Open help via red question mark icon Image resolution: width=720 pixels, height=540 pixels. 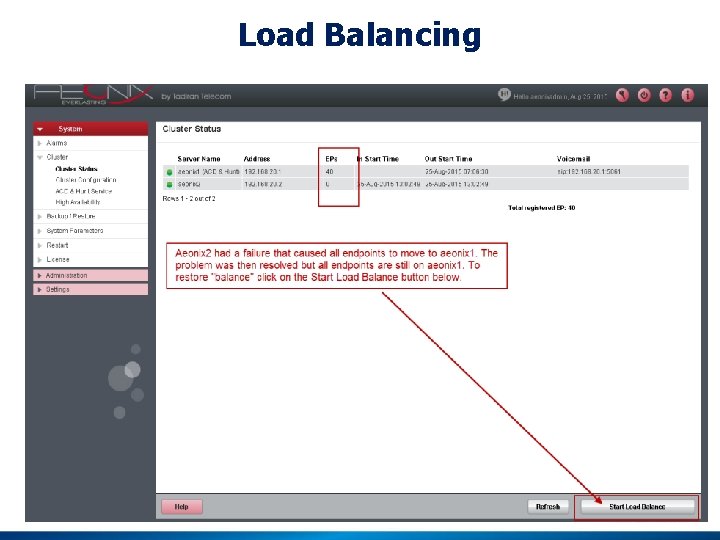(x=666, y=96)
